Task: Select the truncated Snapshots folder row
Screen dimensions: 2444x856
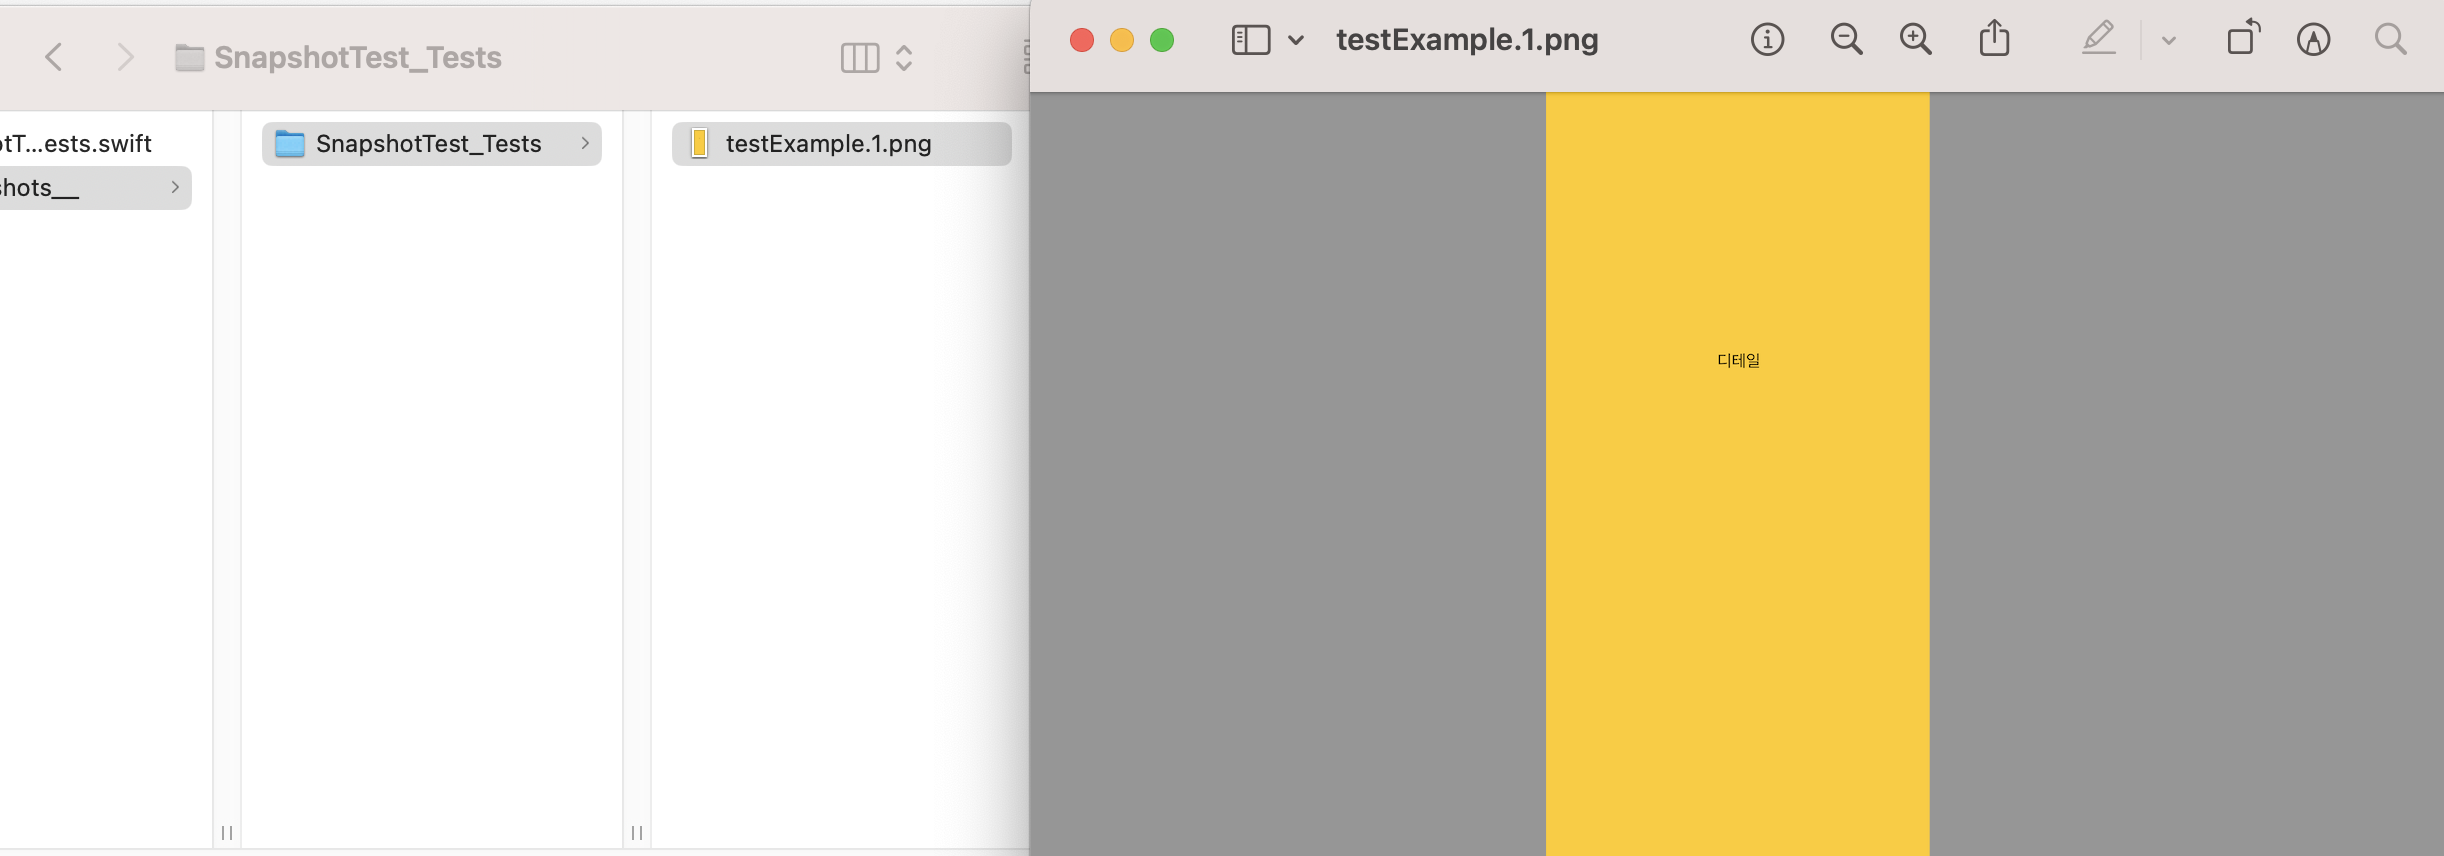Action: (x=96, y=188)
